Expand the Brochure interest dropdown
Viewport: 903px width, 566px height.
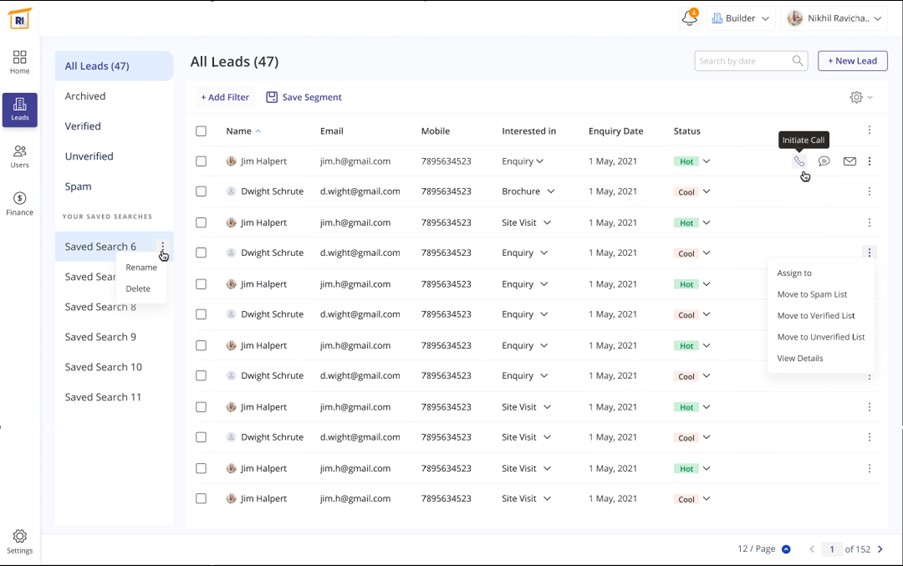(x=550, y=191)
